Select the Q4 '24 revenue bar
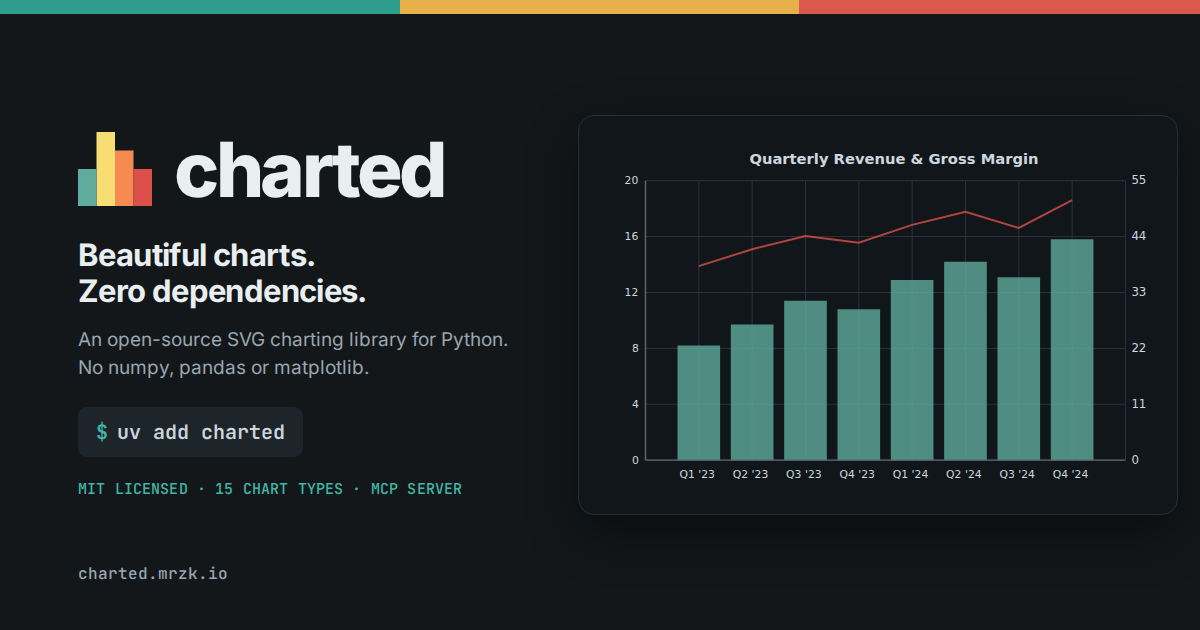The width and height of the screenshot is (1200, 630). tap(1072, 350)
